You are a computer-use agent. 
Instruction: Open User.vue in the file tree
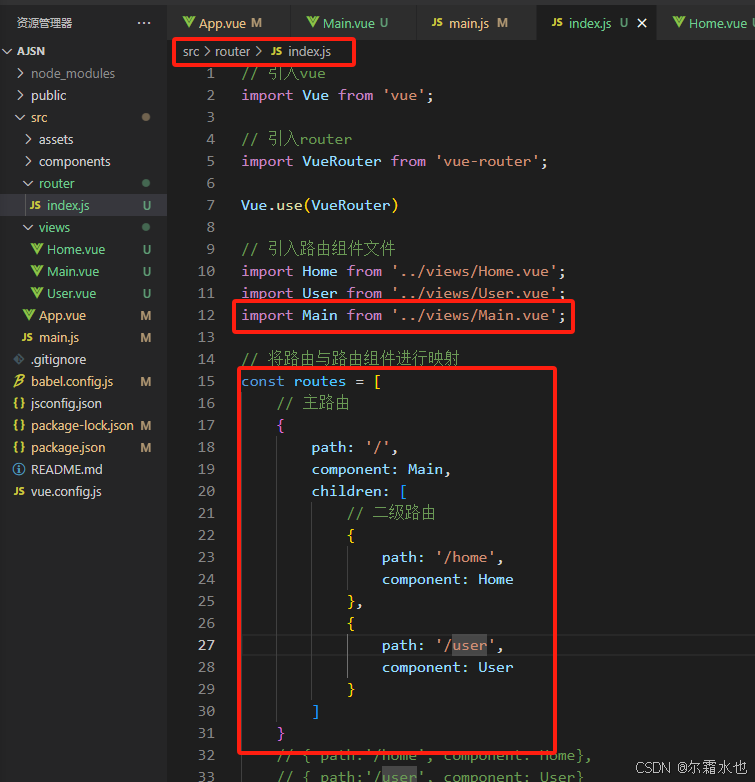coord(83,293)
